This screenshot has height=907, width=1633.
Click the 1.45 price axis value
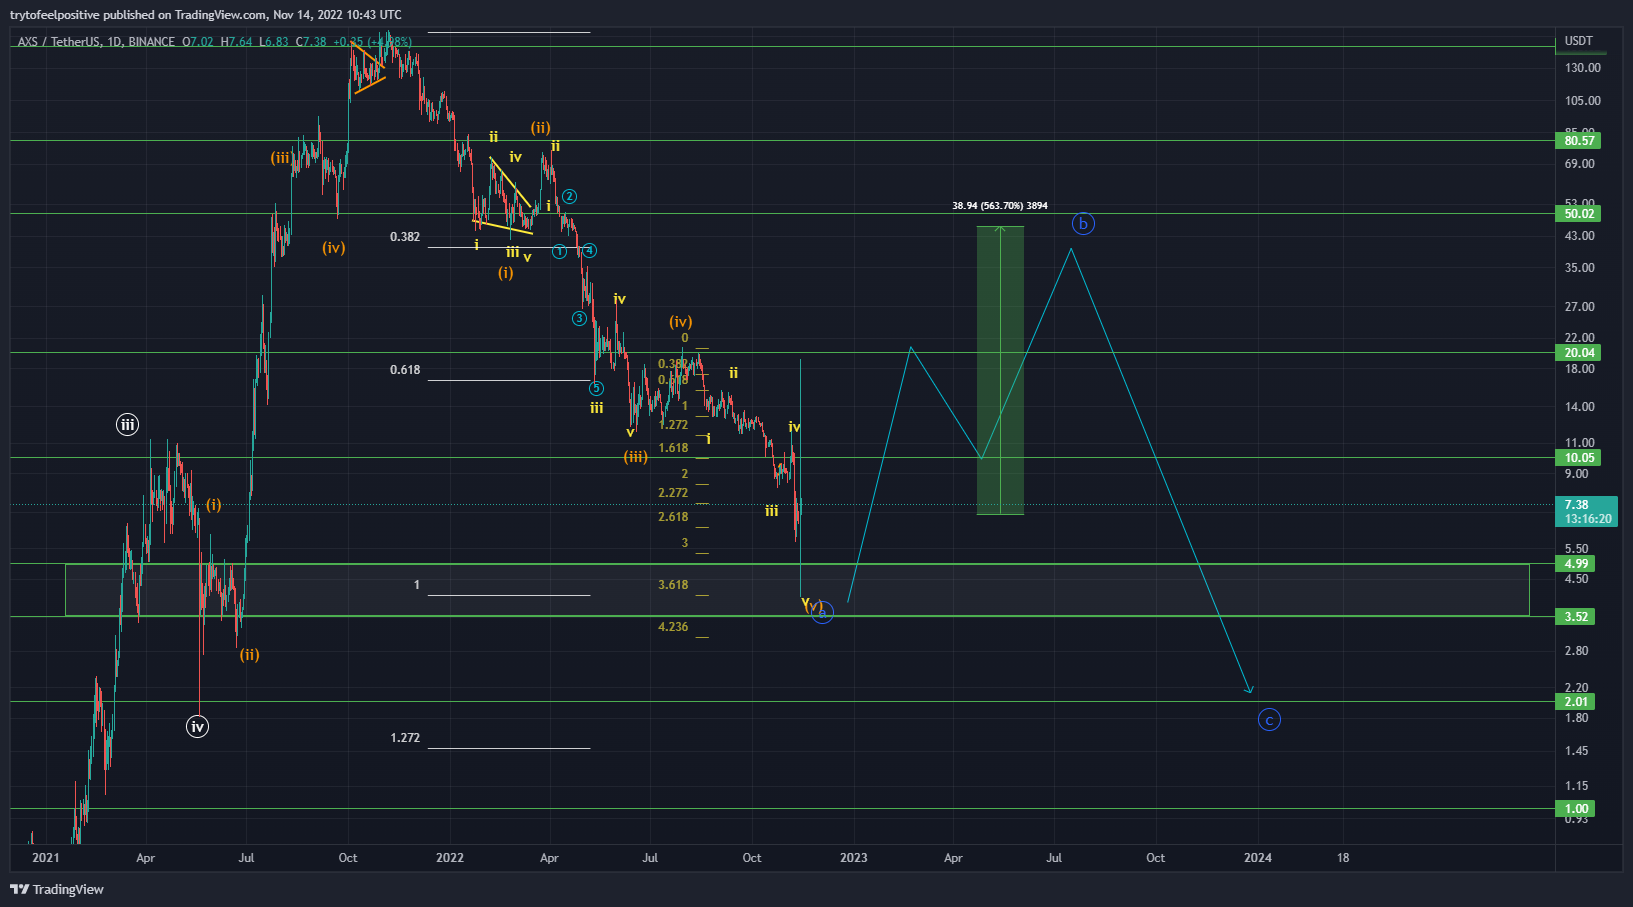[x=1577, y=751]
